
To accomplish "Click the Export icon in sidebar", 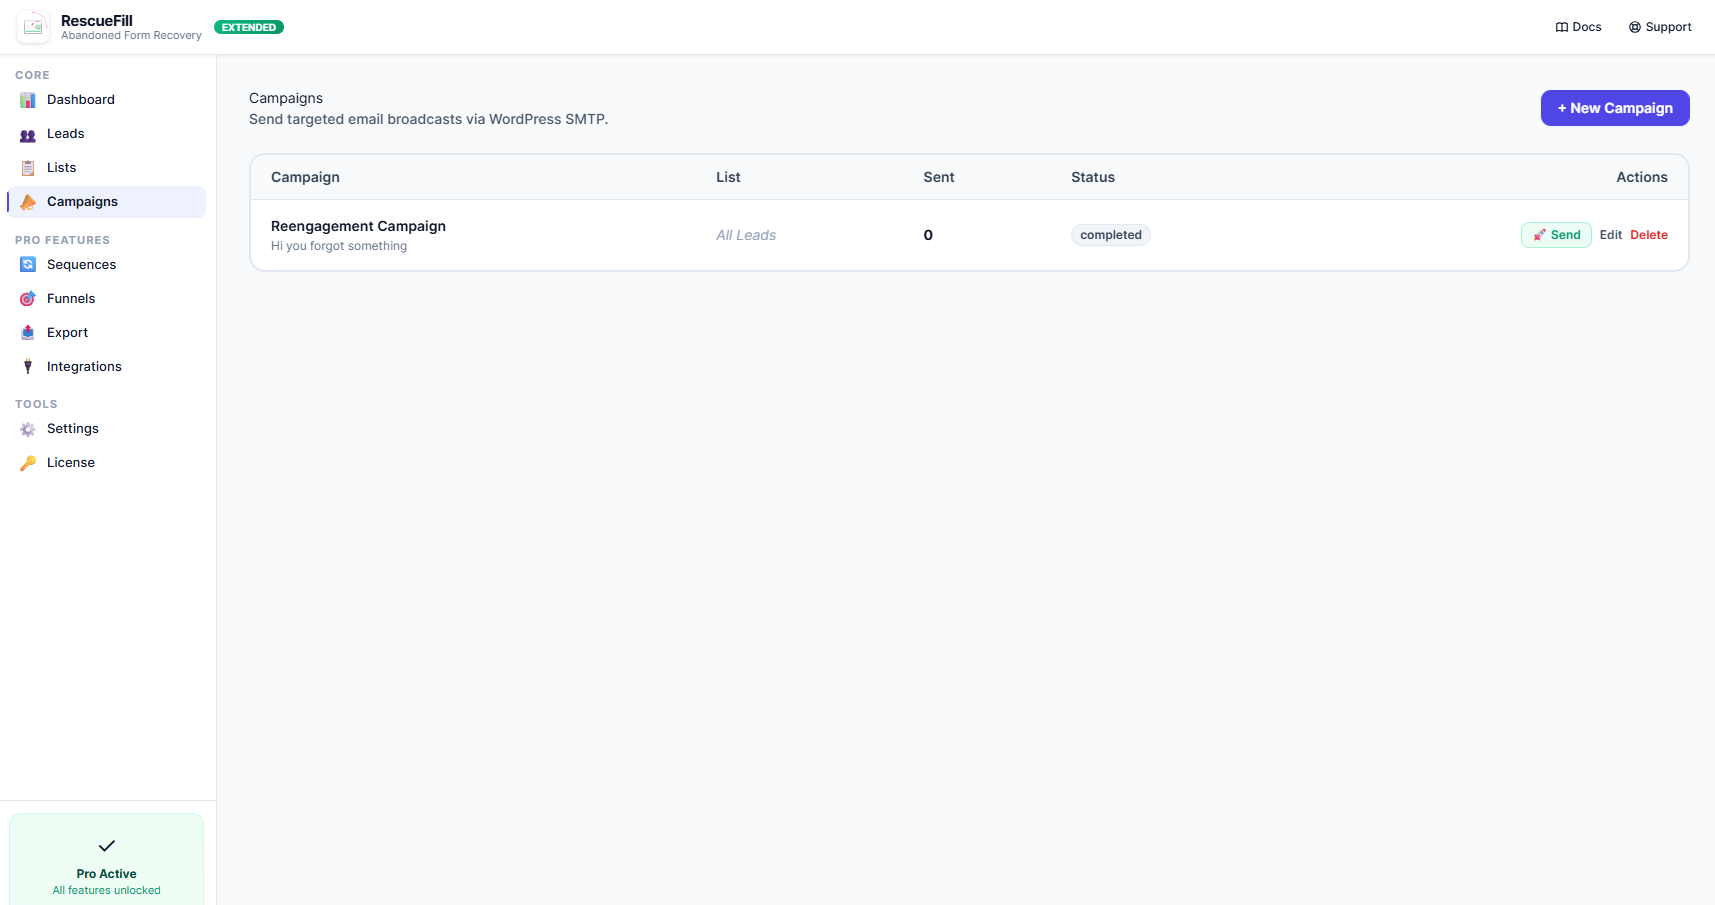I will point(27,332).
